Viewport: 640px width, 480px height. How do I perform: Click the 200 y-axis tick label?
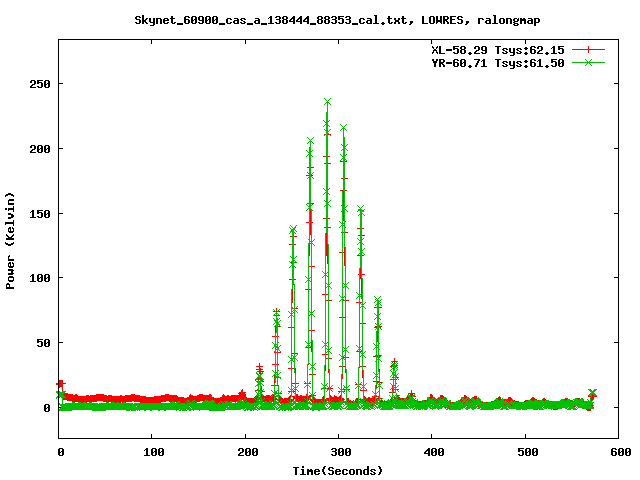coord(40,149)
